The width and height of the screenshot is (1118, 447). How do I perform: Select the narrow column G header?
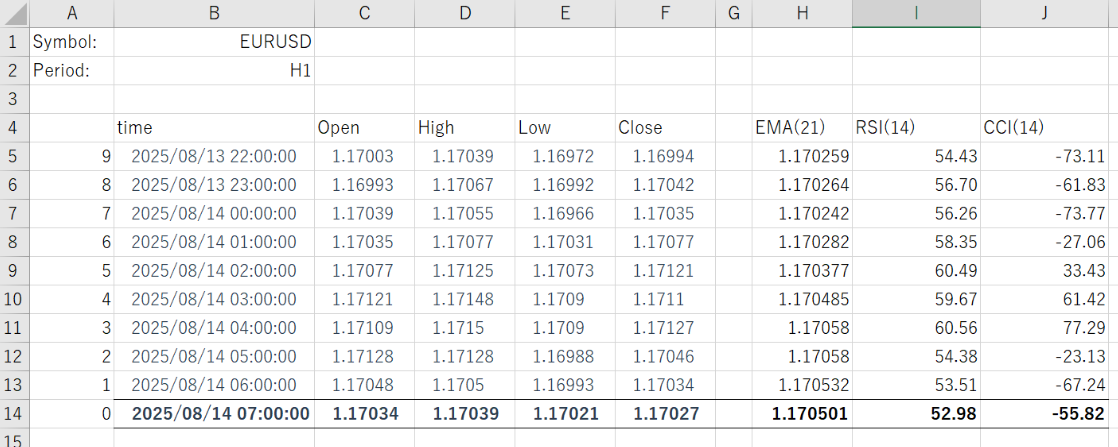point(734,13)
